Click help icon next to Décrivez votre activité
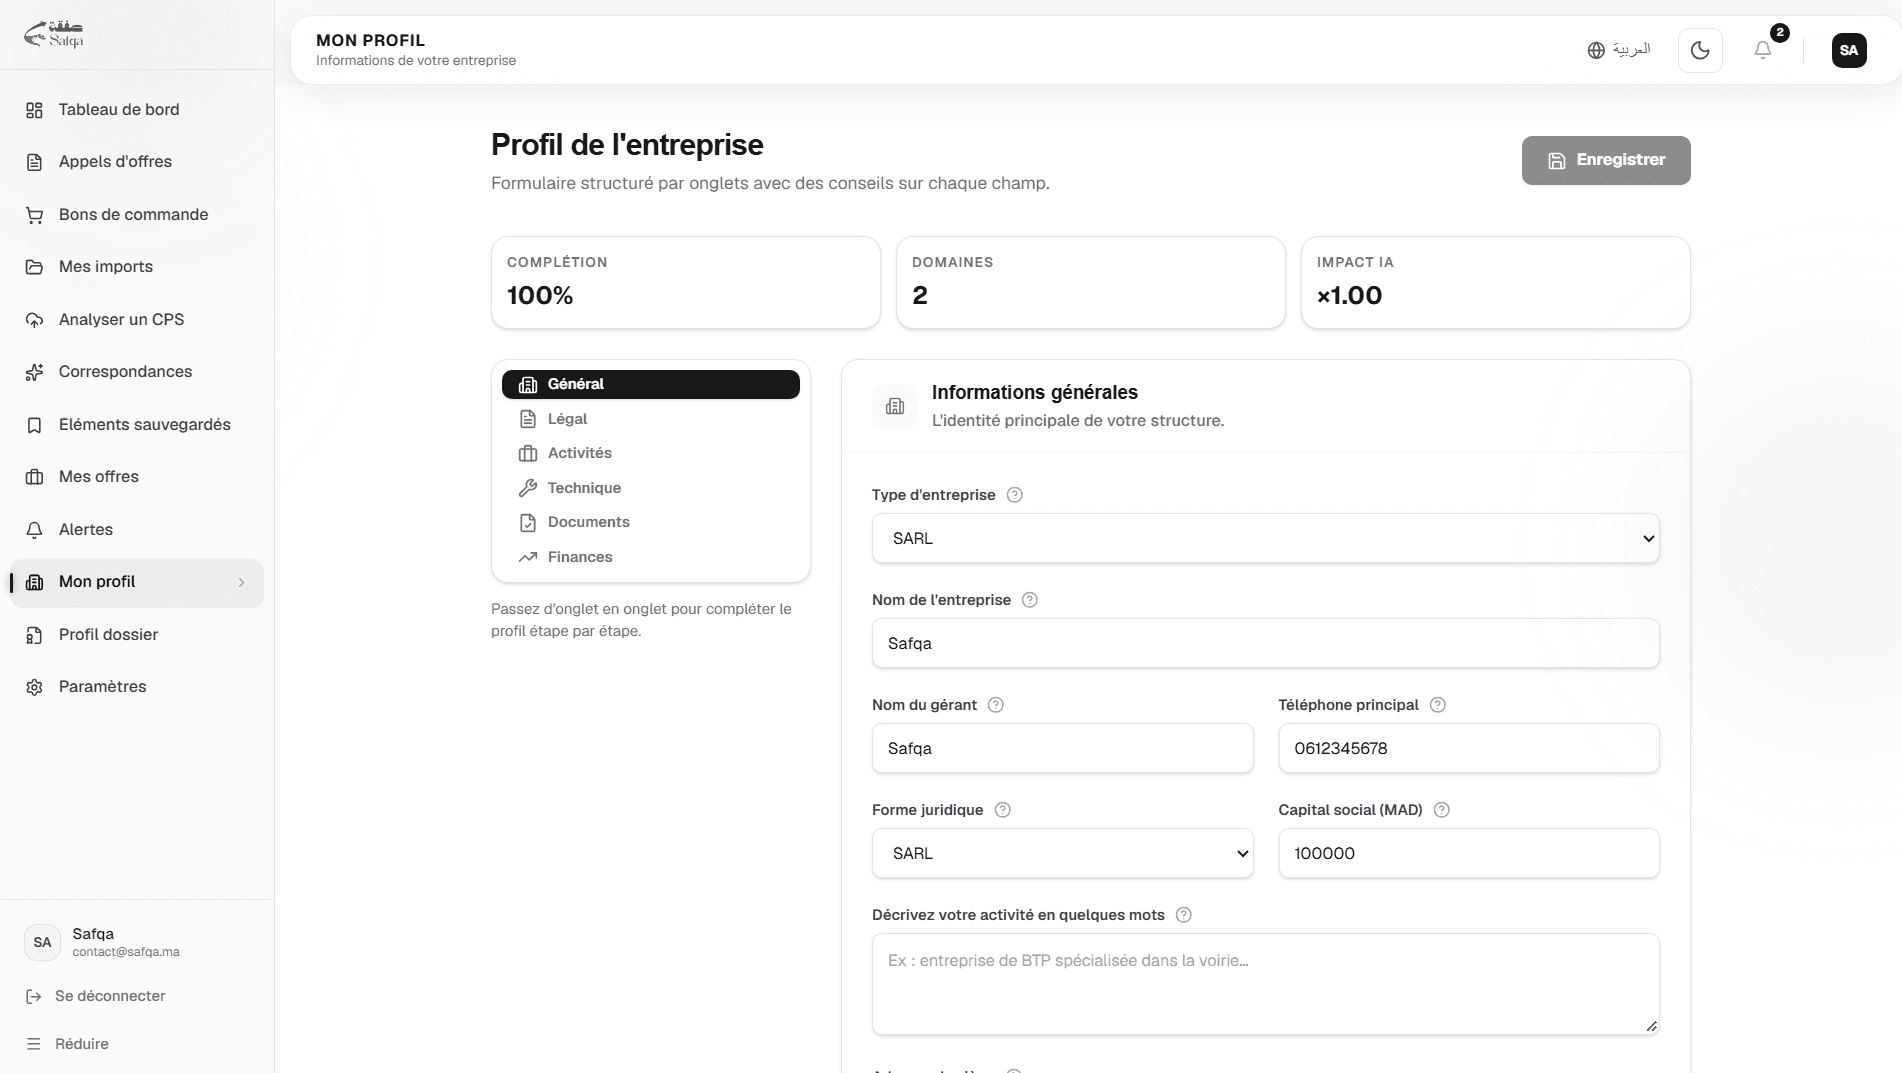The image size is (1902, 1073). pos(1184,915)
